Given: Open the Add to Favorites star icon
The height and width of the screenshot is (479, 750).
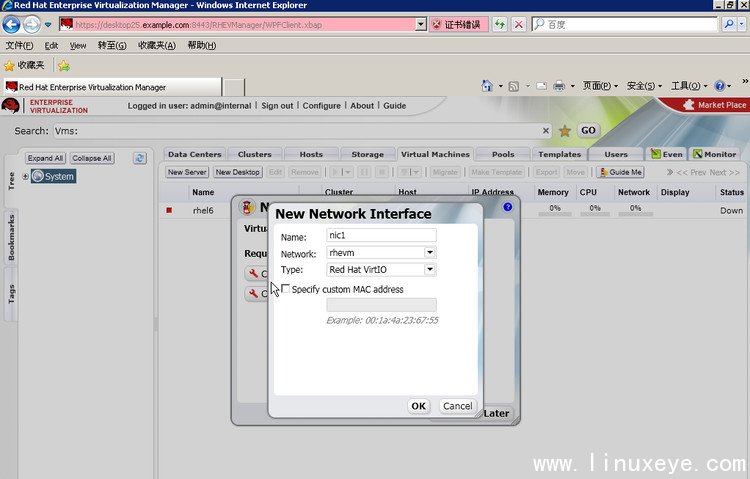Looking at the screenshot, I should (64, 66).
